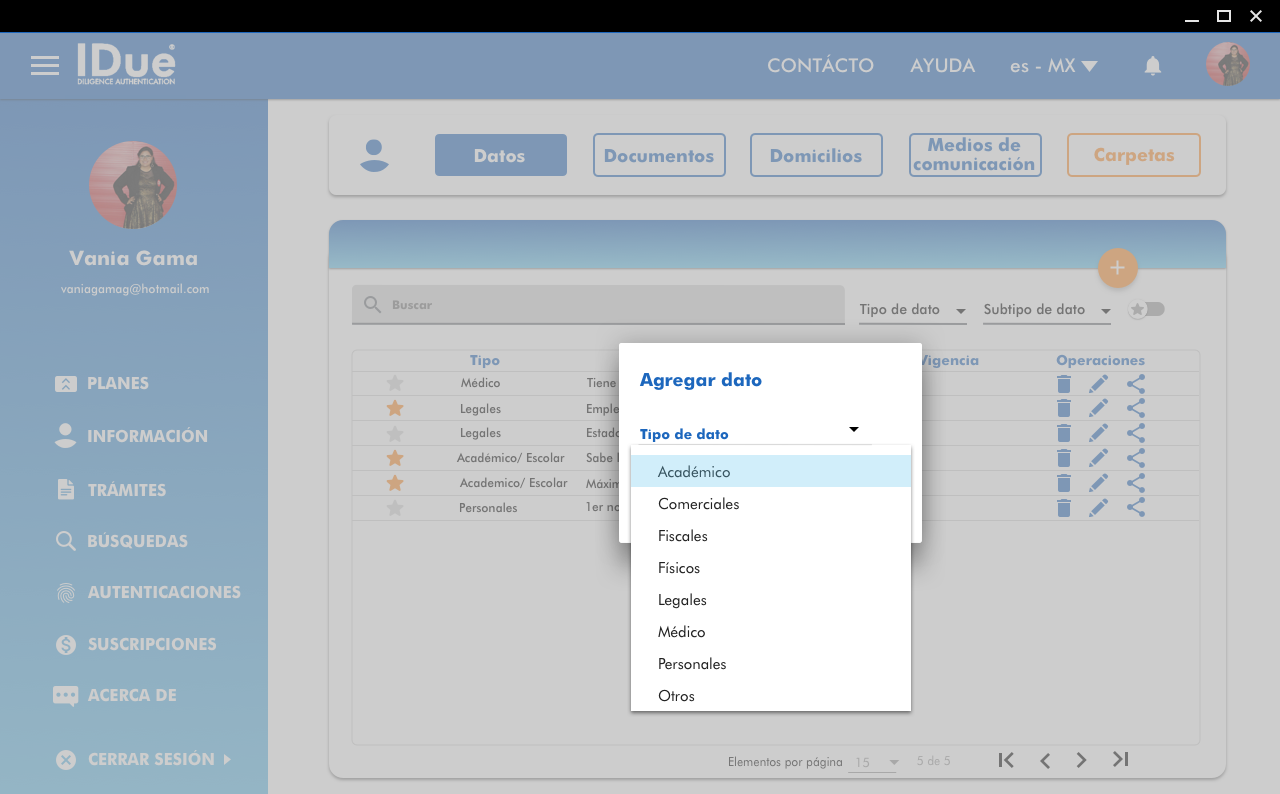
Task: Open the Carpetas section button
Action: pos(1133,155)
